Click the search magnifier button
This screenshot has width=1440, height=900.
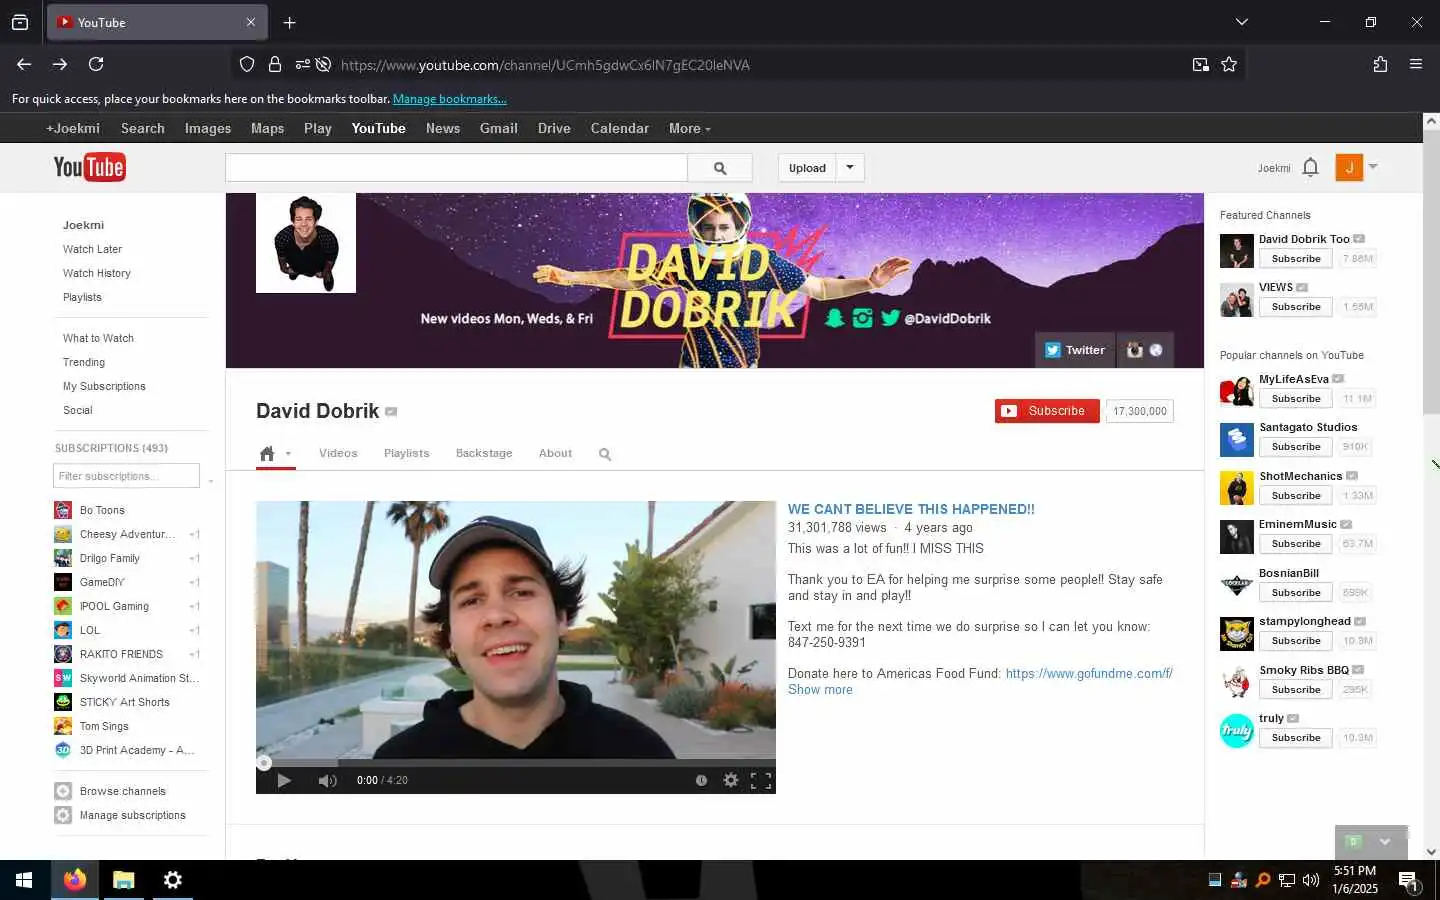tap(720, 168)
